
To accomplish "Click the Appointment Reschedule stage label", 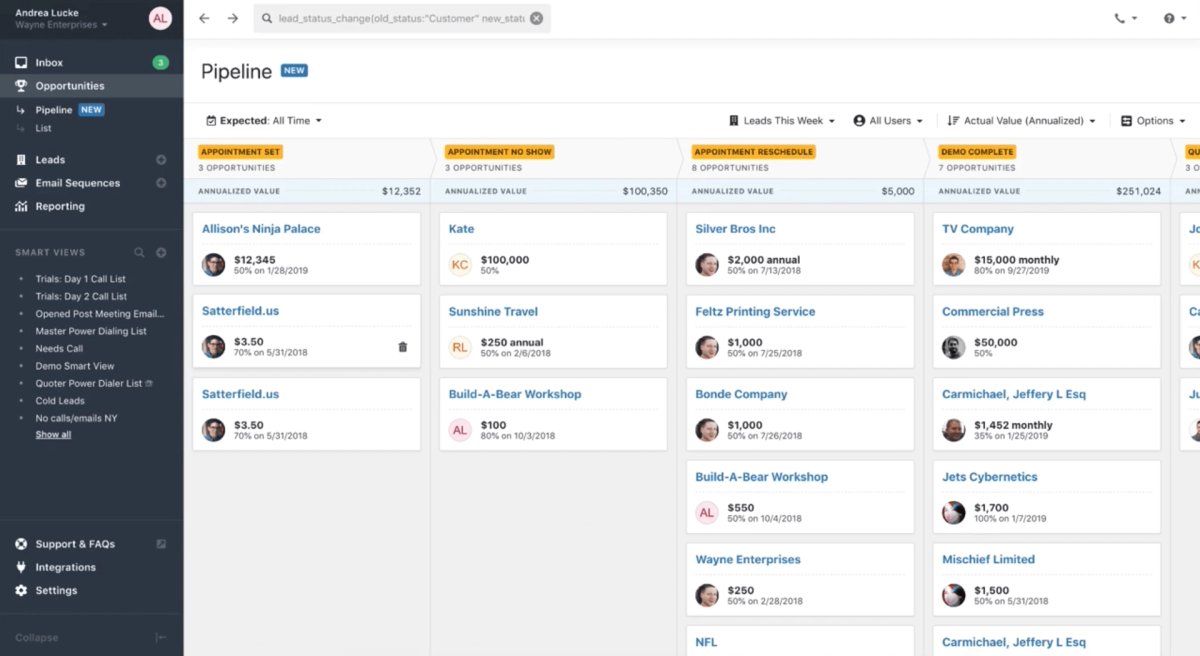I will pyautogui.click(x=753, y=152).
